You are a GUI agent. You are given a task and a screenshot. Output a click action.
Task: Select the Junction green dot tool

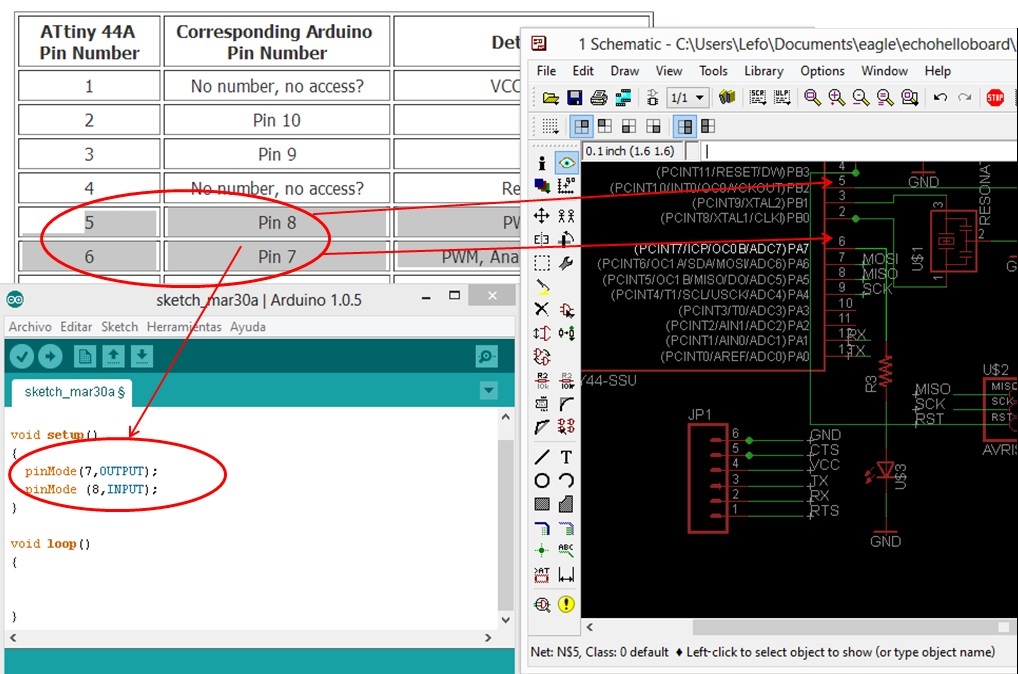pyautogui.click(x=541, y=551)
